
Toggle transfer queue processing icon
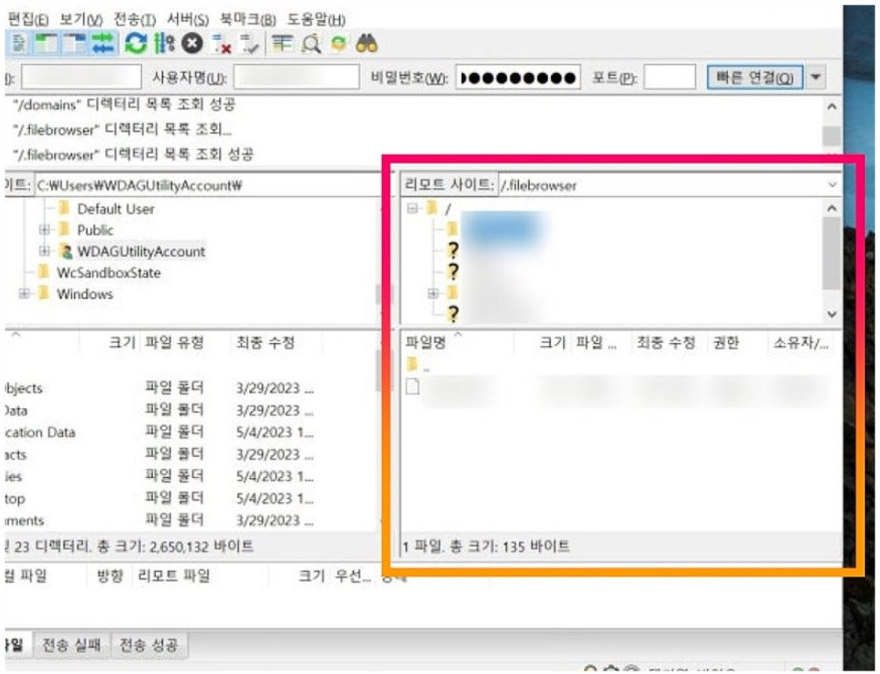(164, 43)
